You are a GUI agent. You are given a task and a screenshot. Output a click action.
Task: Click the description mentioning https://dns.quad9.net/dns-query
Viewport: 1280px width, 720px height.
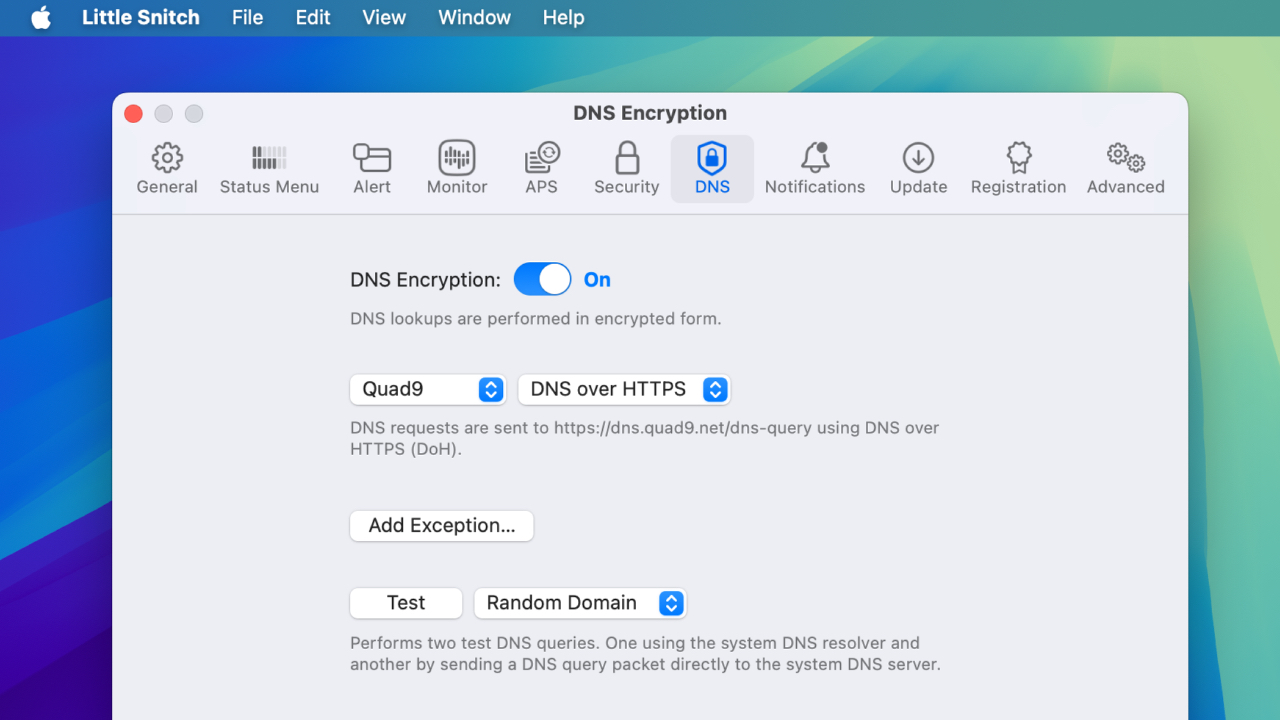pos(645,438)
